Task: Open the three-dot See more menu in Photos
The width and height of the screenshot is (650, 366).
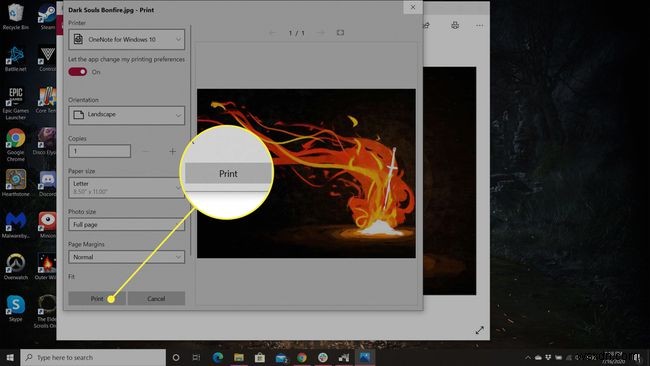Action: tap(480, 26)
